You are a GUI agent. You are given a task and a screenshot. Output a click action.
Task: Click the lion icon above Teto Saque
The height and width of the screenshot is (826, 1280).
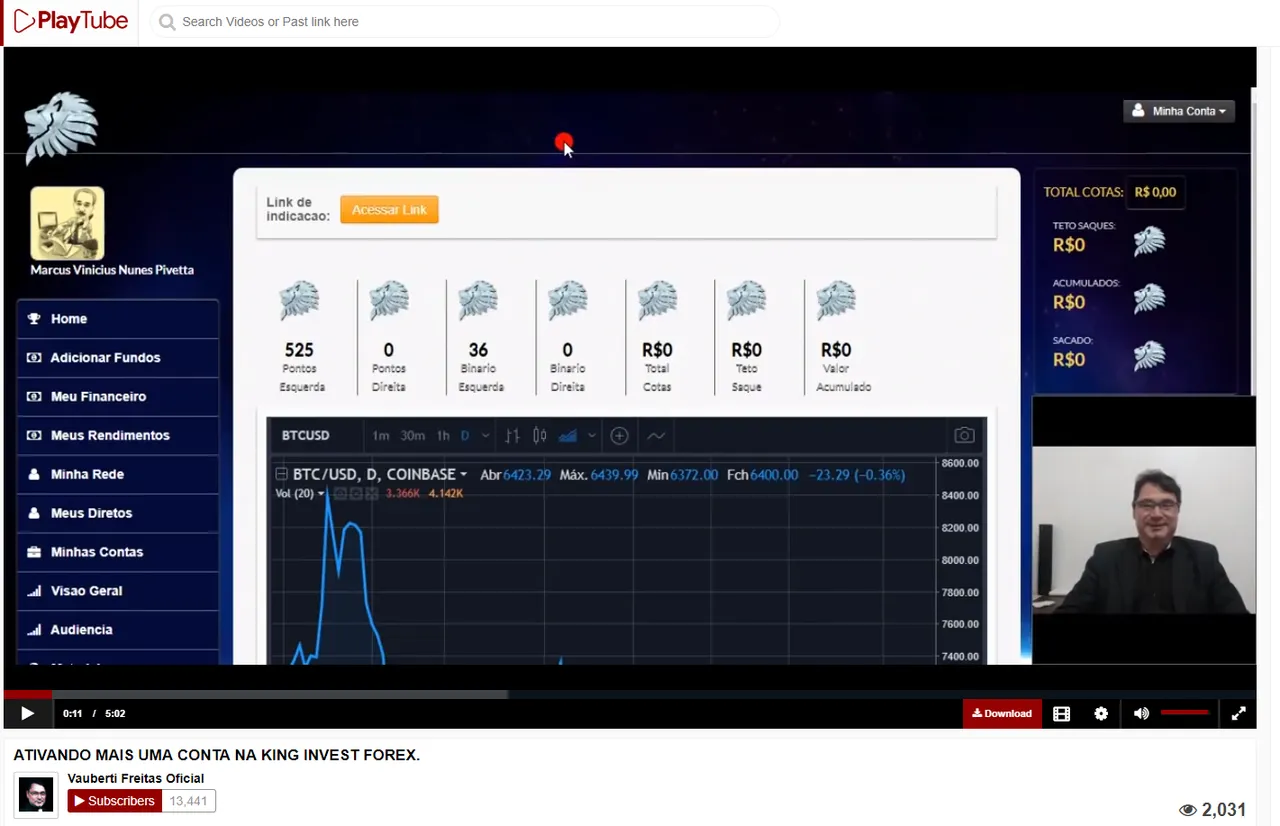click(747, 300)
